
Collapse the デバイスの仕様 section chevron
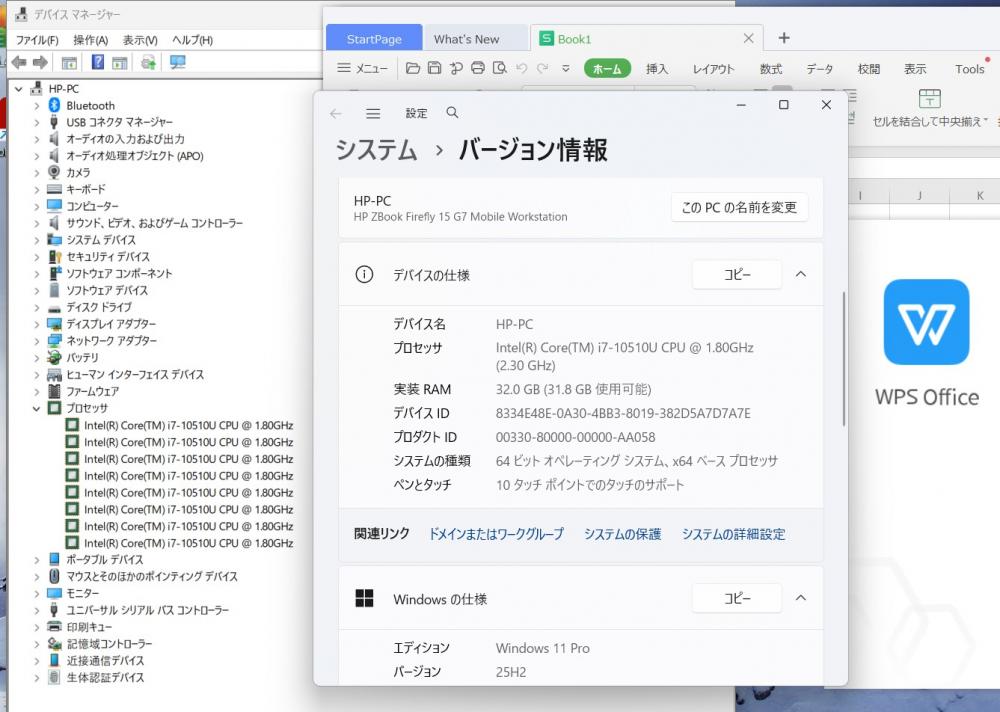point(800,274)
